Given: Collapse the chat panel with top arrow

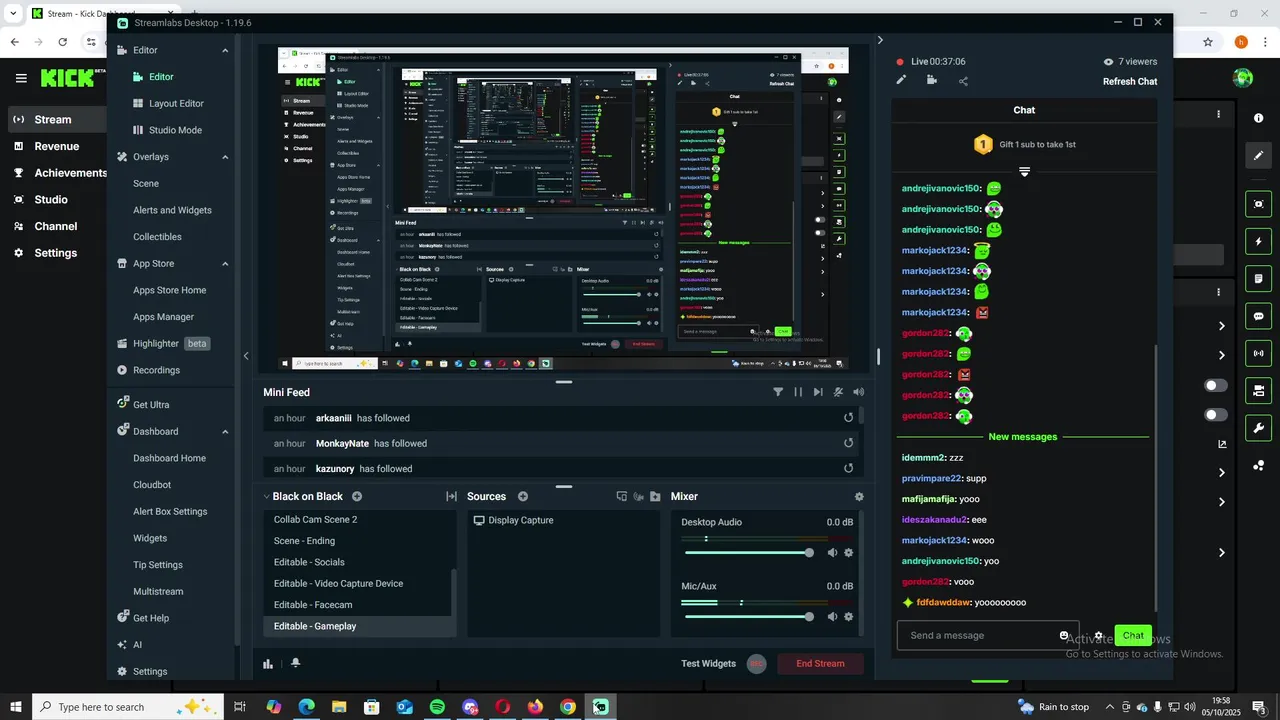Looking at the screenshot, I should pos(880,40).
